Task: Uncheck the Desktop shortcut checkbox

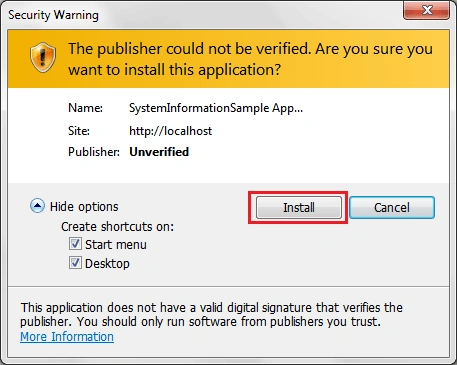Action: [75, 263]
